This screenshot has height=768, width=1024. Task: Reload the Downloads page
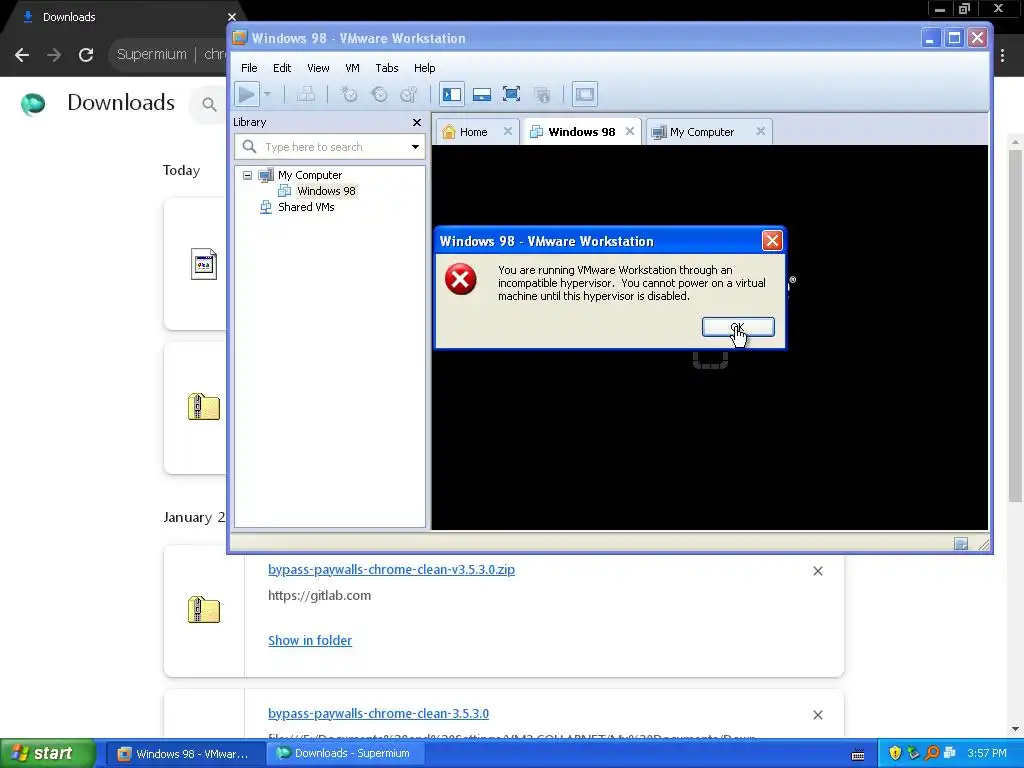coord(86,55)
